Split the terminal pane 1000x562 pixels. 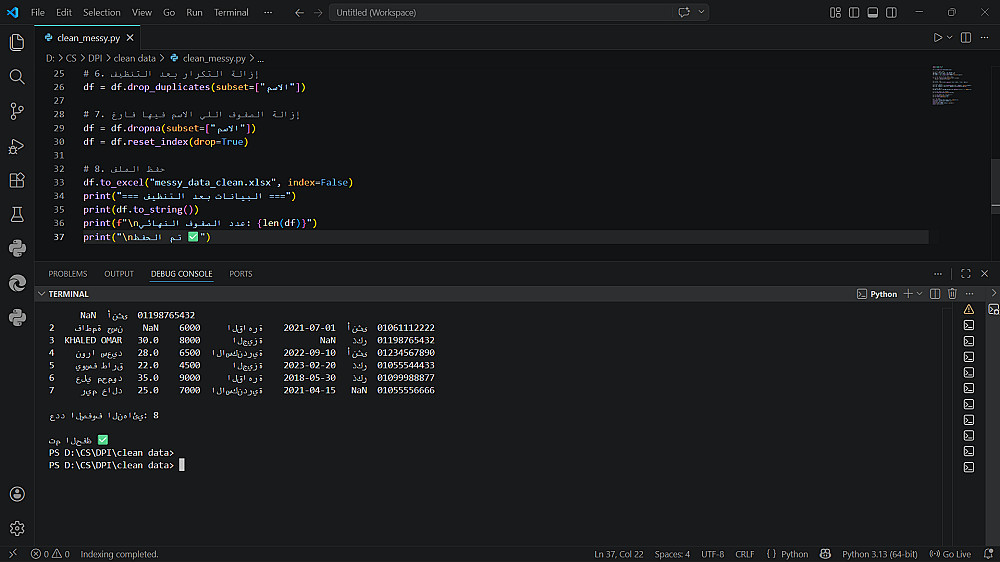pyautogui.click(x=935, y=294)
